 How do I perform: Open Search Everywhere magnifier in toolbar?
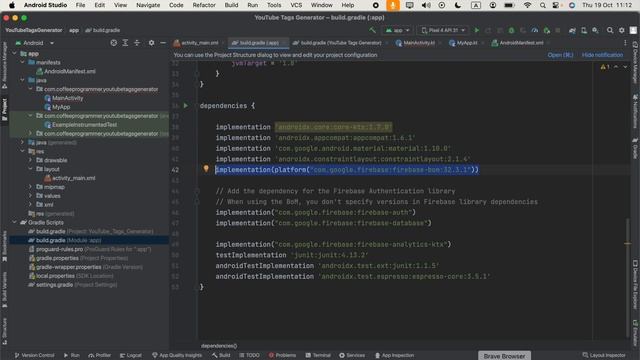610,30
